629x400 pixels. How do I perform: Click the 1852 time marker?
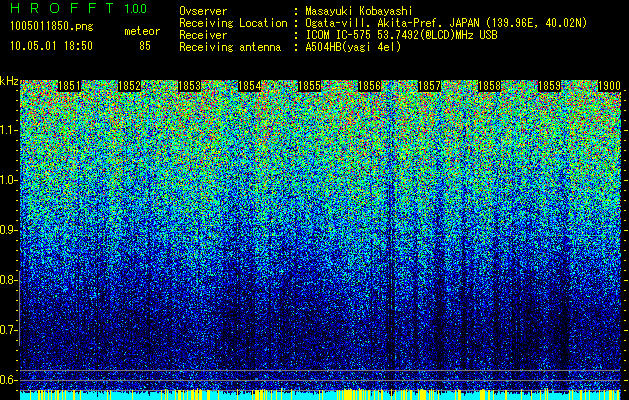tap(130, 86)
